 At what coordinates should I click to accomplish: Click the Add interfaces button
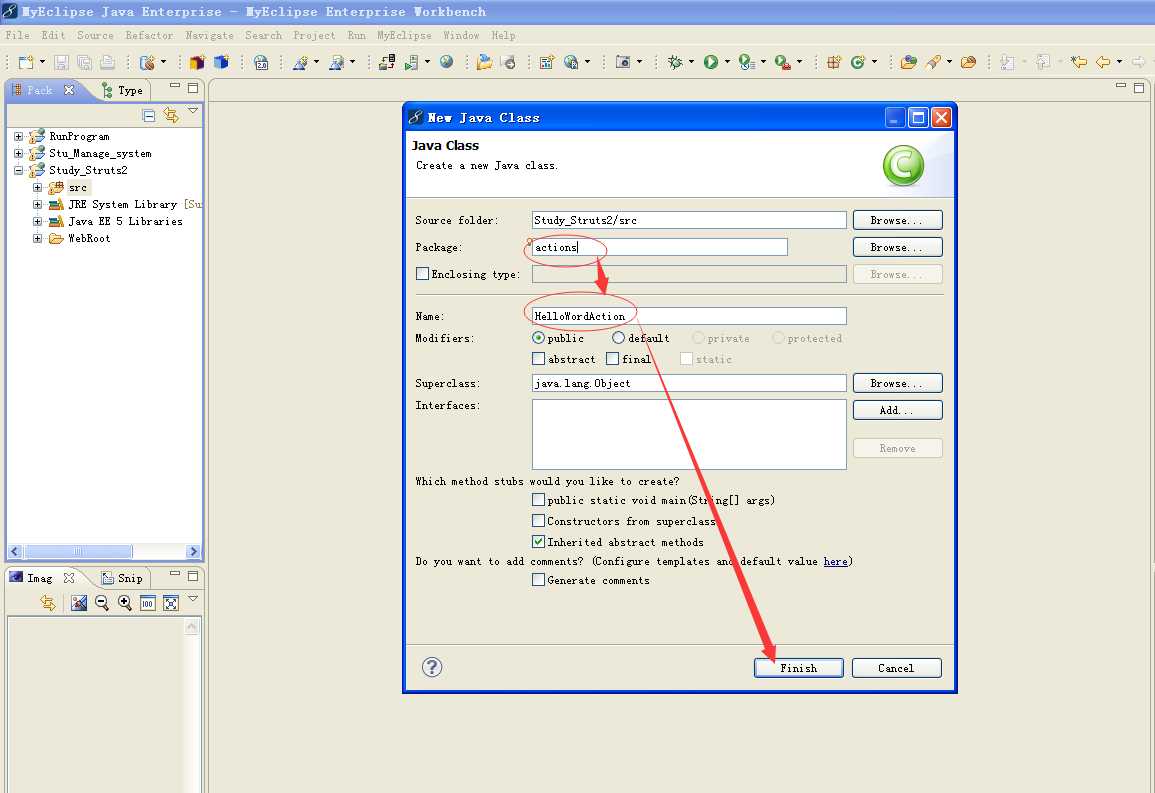pyautogui.click(x=897, y=410)
